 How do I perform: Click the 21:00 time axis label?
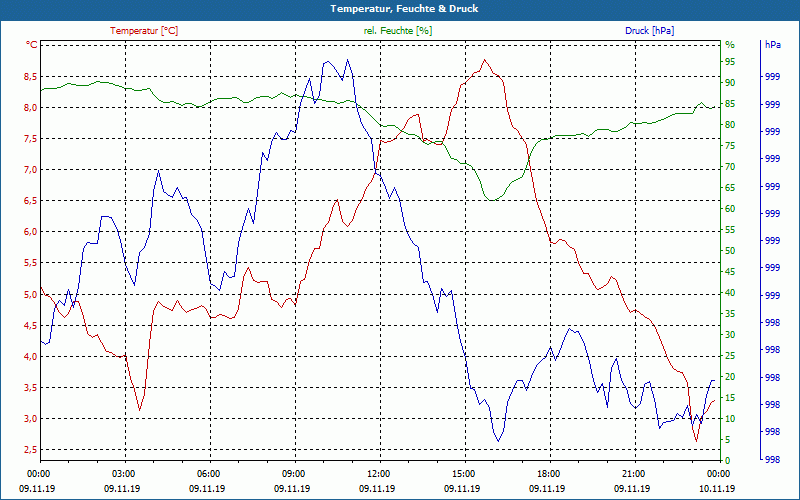633,473
